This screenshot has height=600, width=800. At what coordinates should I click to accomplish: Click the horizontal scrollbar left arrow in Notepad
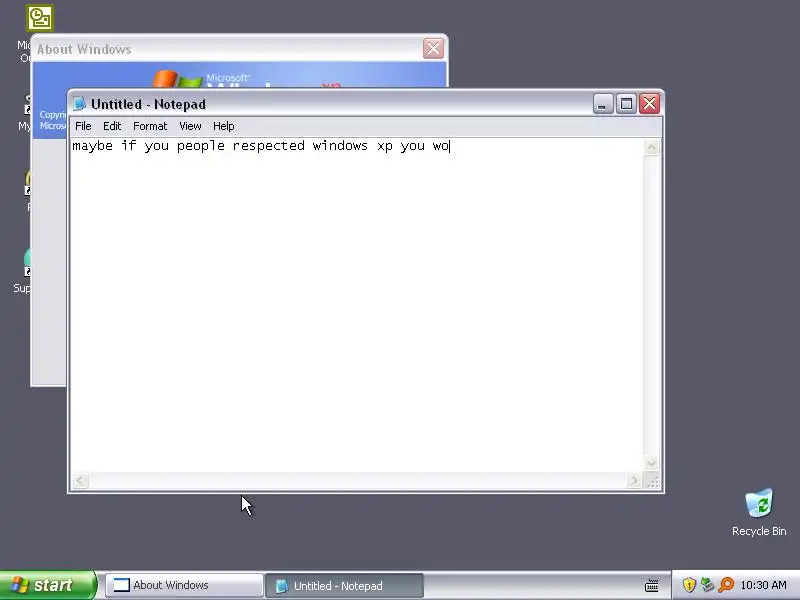point(80,480)
